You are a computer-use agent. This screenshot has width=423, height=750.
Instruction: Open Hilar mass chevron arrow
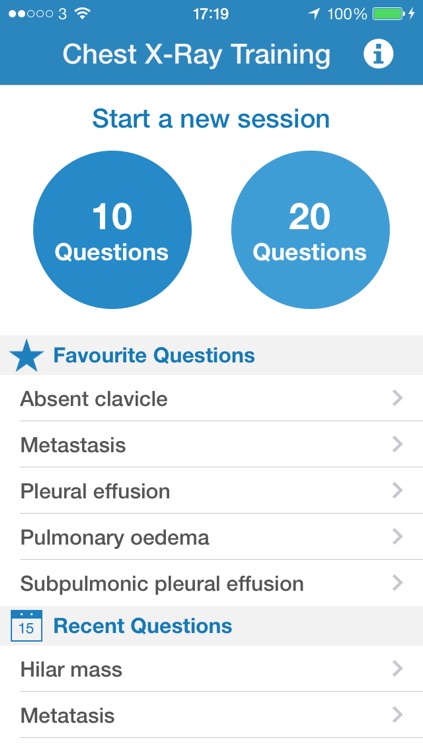point(397,669)
